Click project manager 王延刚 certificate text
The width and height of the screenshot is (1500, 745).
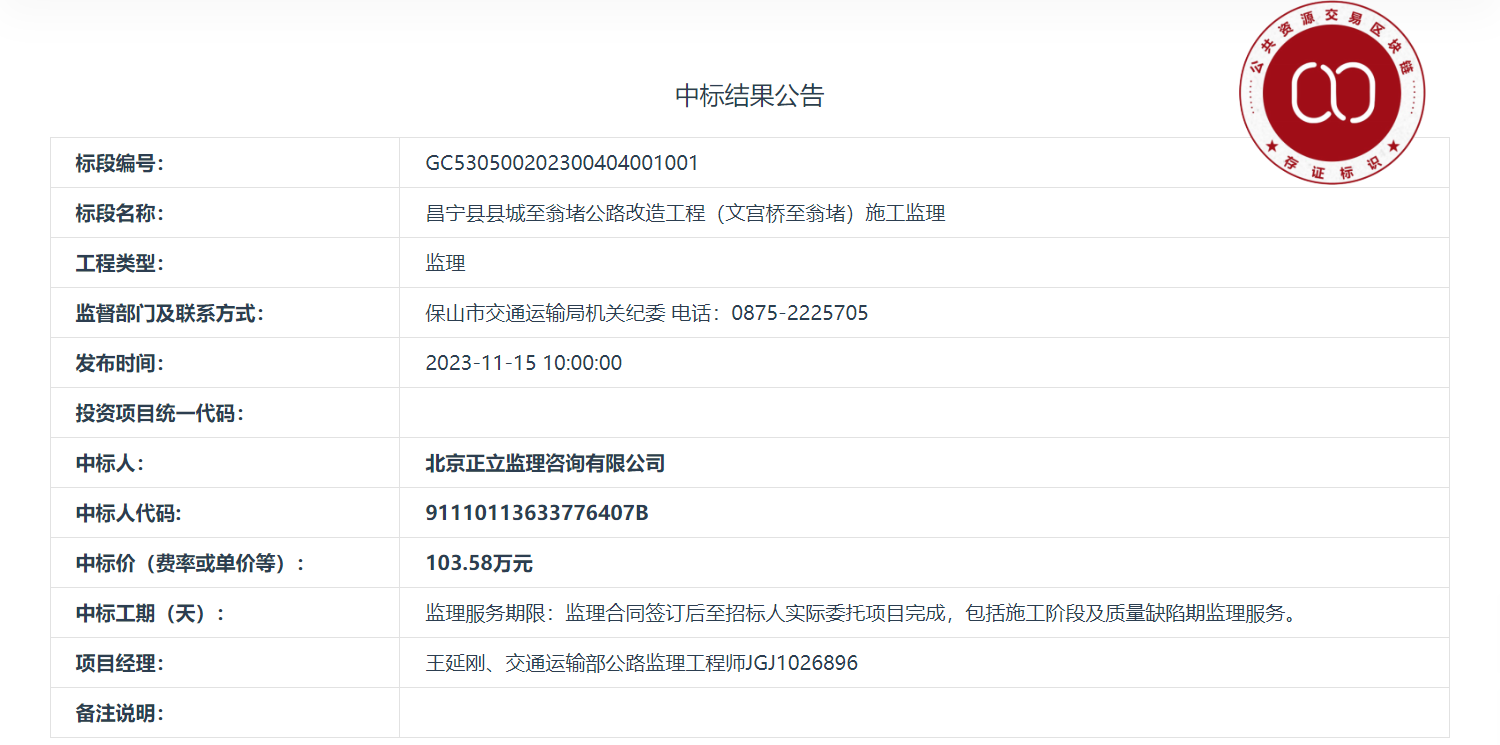(642, 663)
